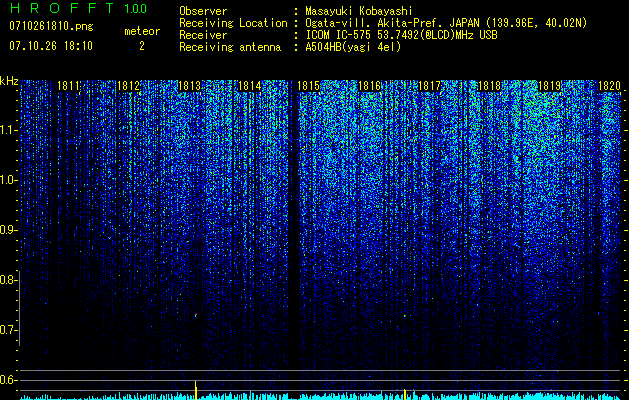Screen dimensions: 629x400
Task: Click the Receiving Location label
Action: pos(233,23)
